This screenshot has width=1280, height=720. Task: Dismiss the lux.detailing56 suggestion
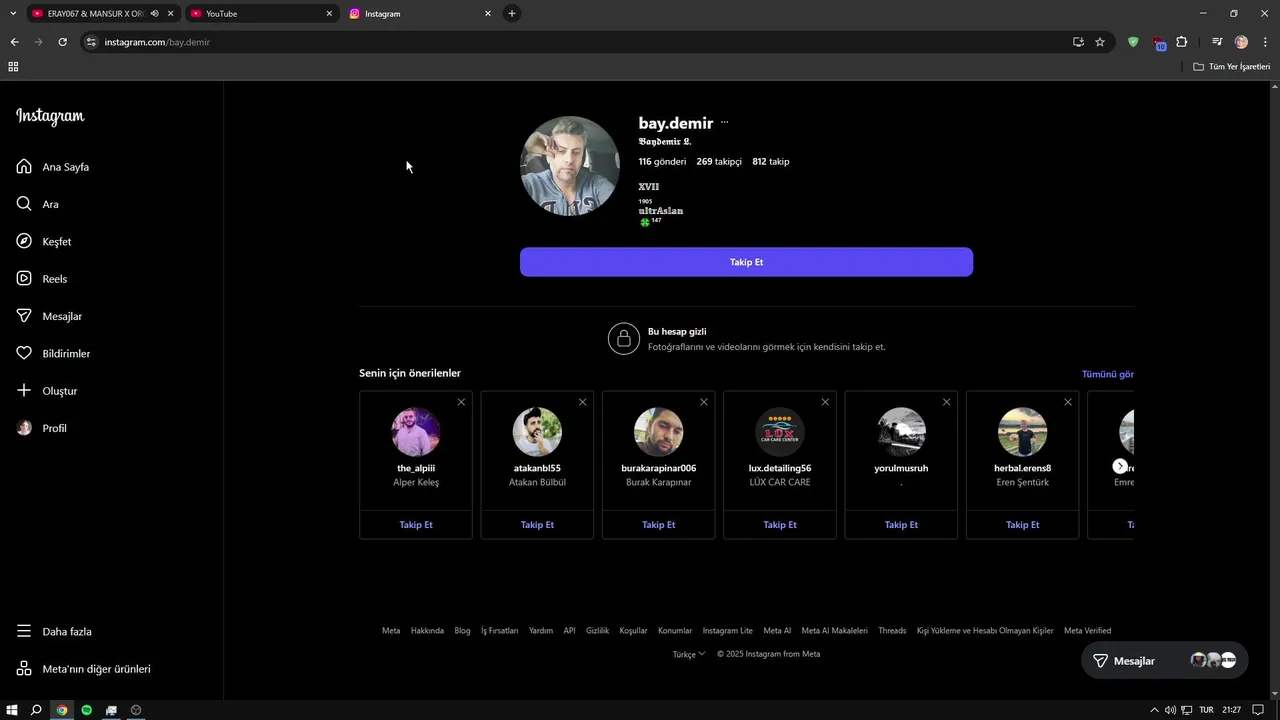pos(825,402)
